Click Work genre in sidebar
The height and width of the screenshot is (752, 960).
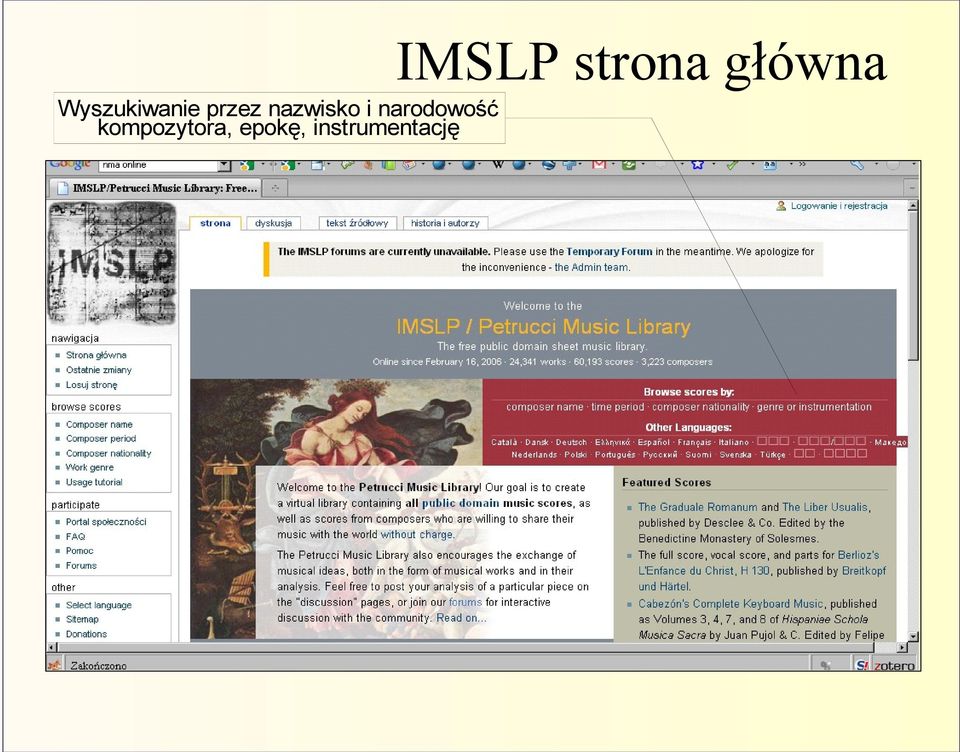89,467
